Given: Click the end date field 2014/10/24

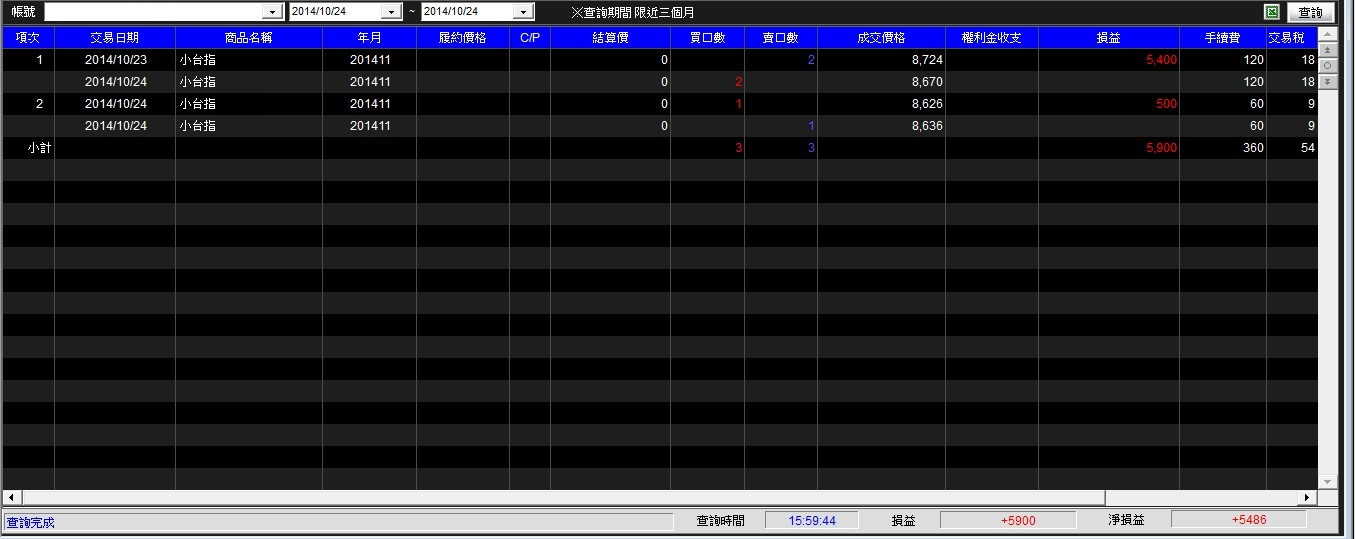Looking at the screenshot, I should [x=468, y=11].
